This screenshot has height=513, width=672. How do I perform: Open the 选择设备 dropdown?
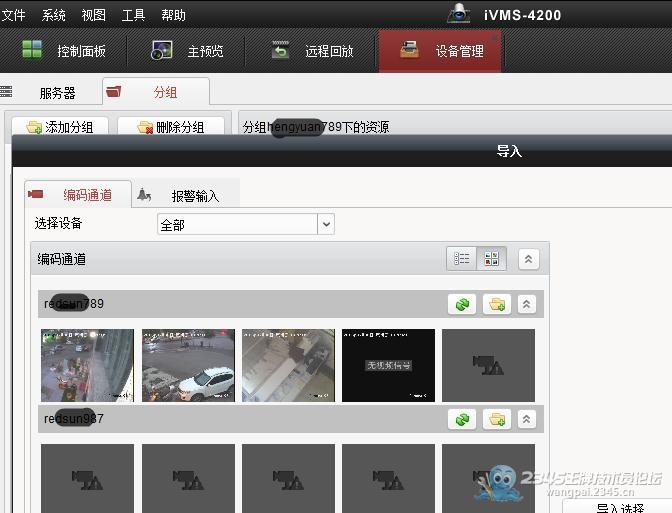pyautogui.click(x=325, y=225)
